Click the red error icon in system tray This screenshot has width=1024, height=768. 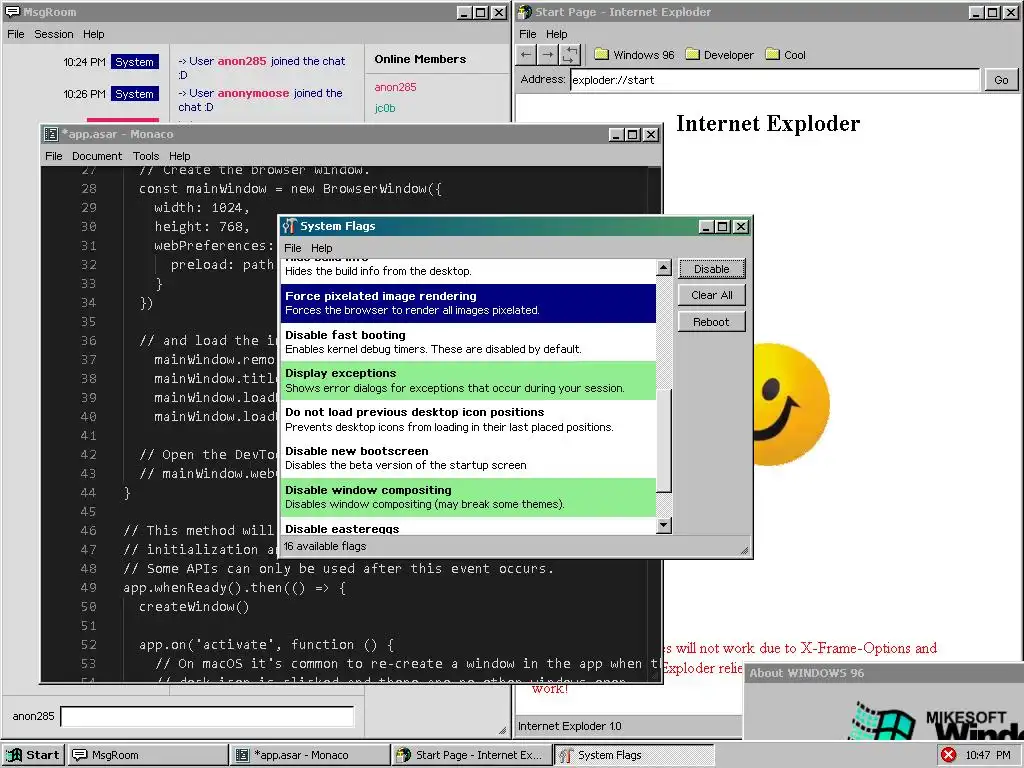949,755
